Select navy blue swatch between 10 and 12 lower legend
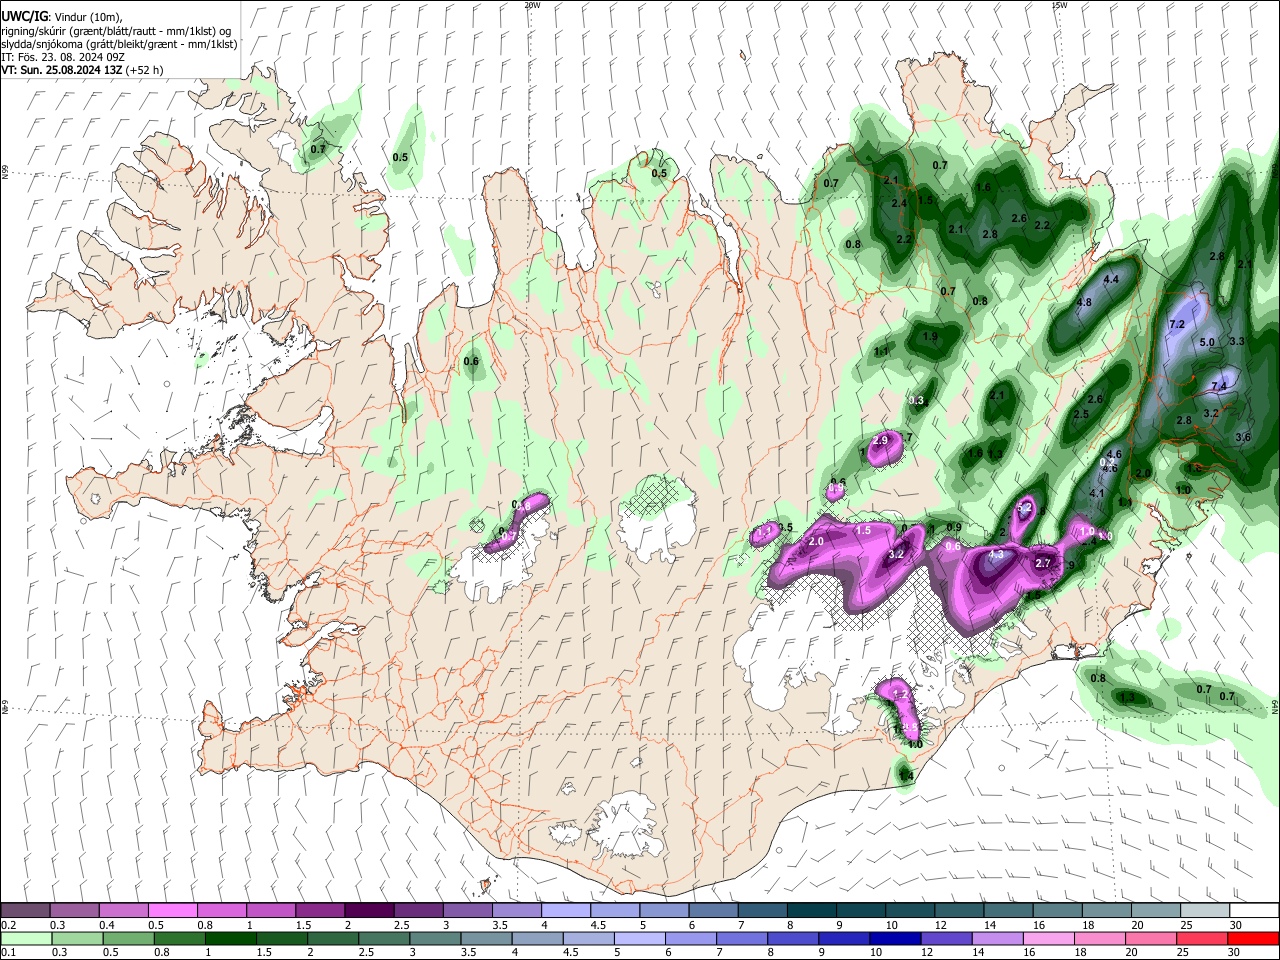This screenshot has width=1280, height=960. tap(894, 938)
